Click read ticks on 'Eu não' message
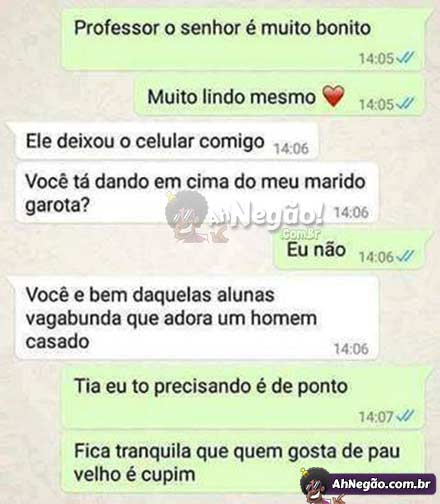This screenshot has width=440, height=504. [x=406, y=256]
